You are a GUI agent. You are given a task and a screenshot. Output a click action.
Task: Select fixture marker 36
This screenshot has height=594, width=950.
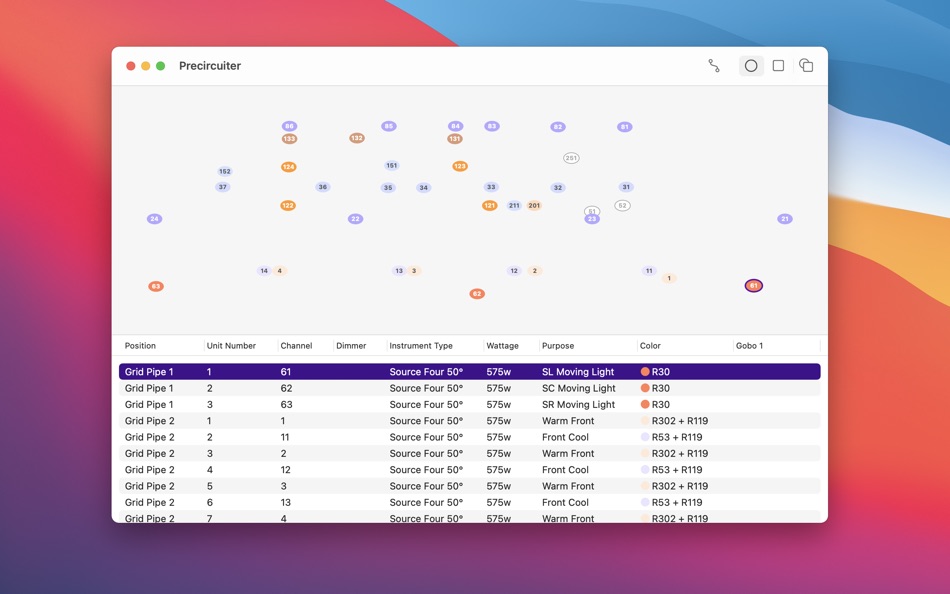pos(322,187)
